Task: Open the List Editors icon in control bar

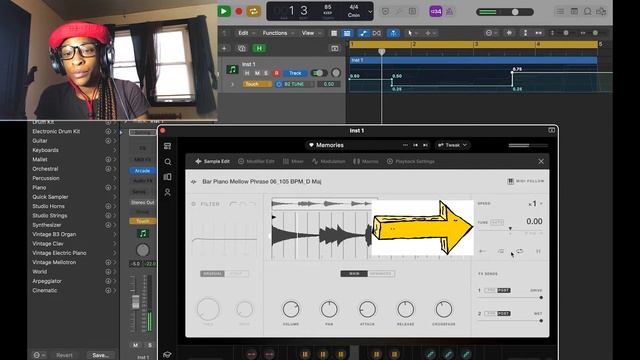Action: click(x=560, y=11)
